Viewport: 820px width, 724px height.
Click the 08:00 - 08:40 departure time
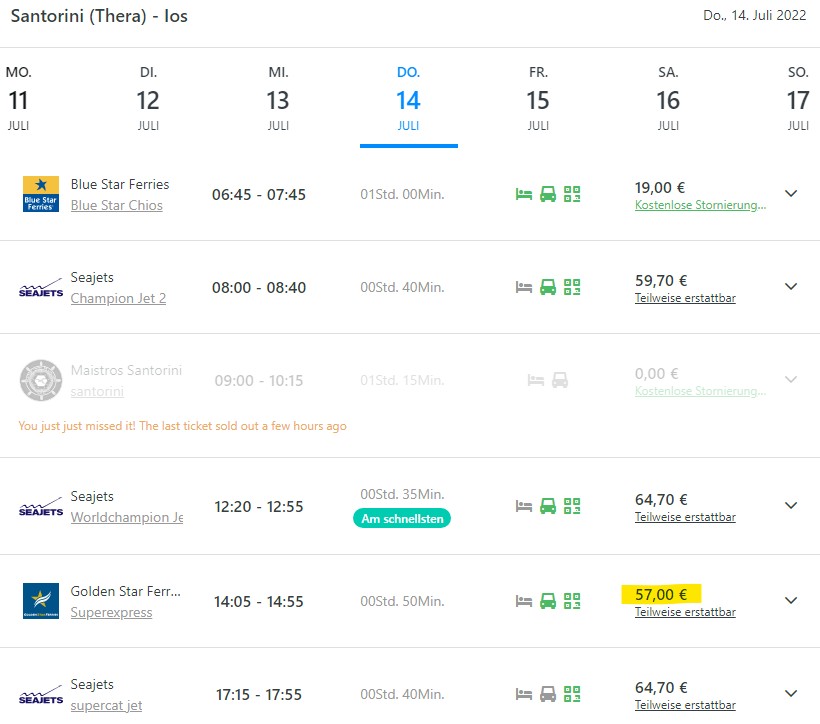pos(259,288)
